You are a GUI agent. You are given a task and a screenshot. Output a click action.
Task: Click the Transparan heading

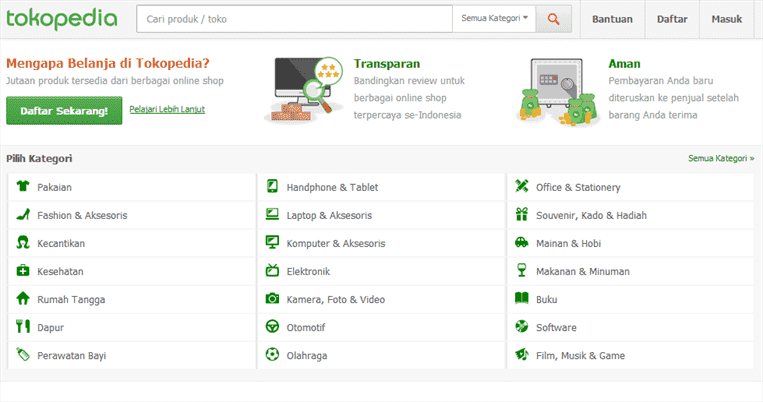coord(387,64)
